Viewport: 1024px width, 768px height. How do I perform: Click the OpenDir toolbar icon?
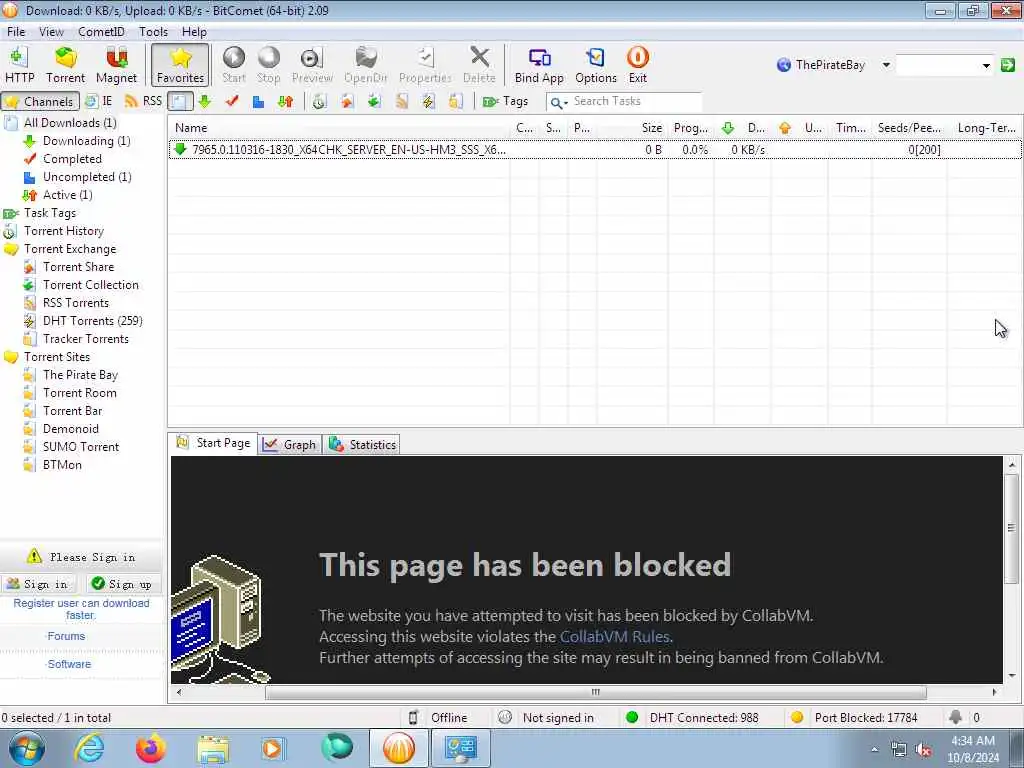tap(366, 65)
